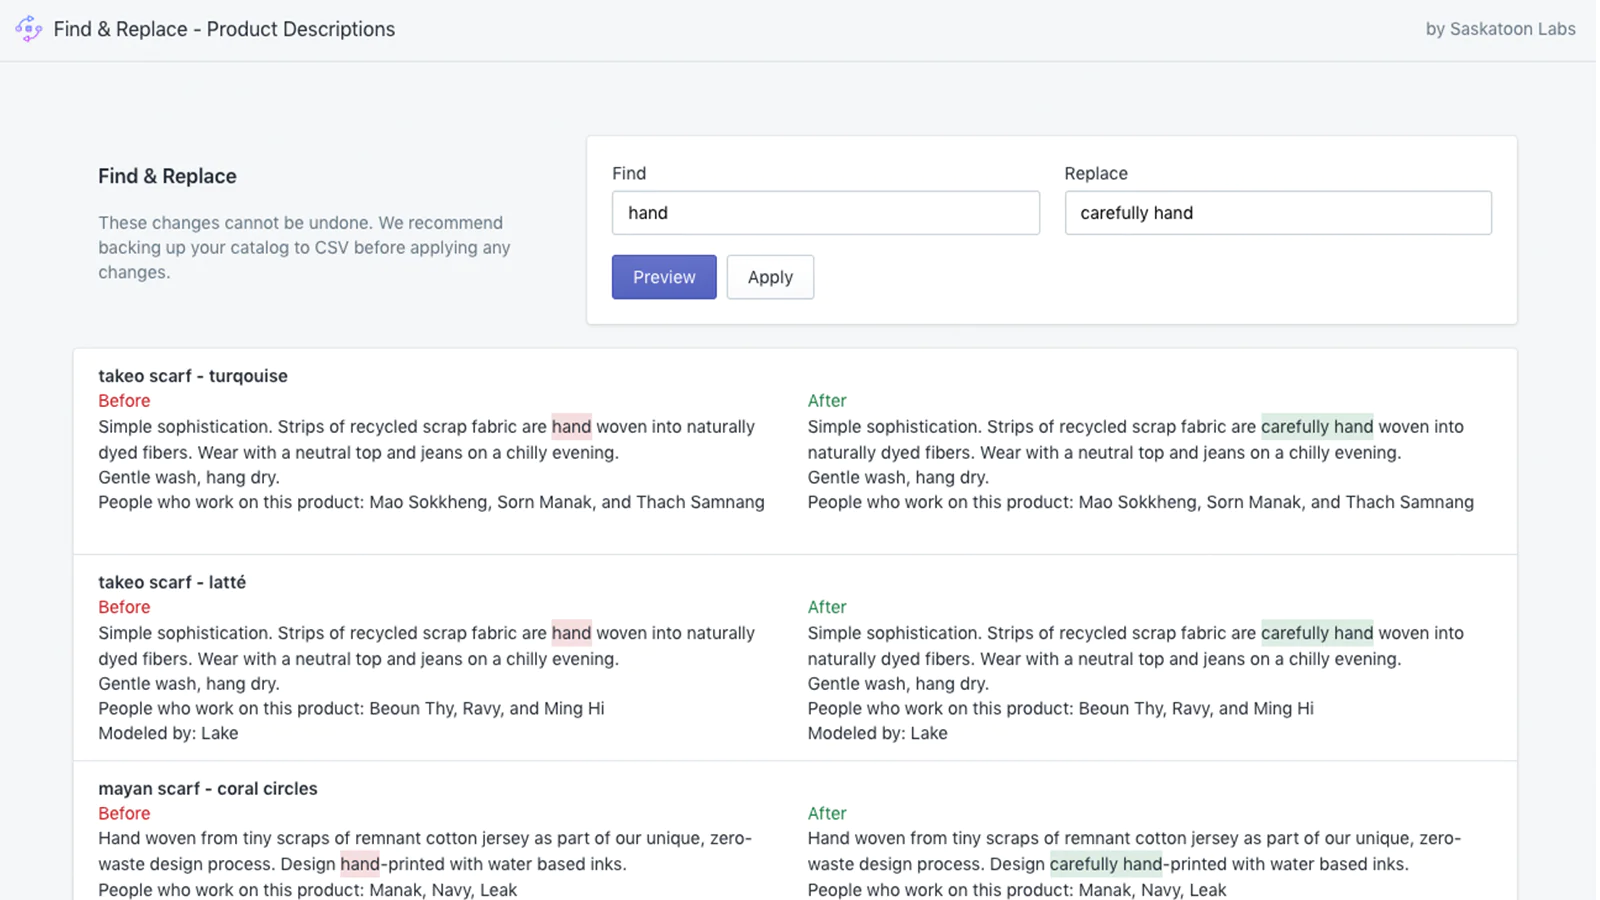1600x900 pixels.
Task: Click highlighted hand in turquoise scarf Before text
Action: [x=571, y=427]
